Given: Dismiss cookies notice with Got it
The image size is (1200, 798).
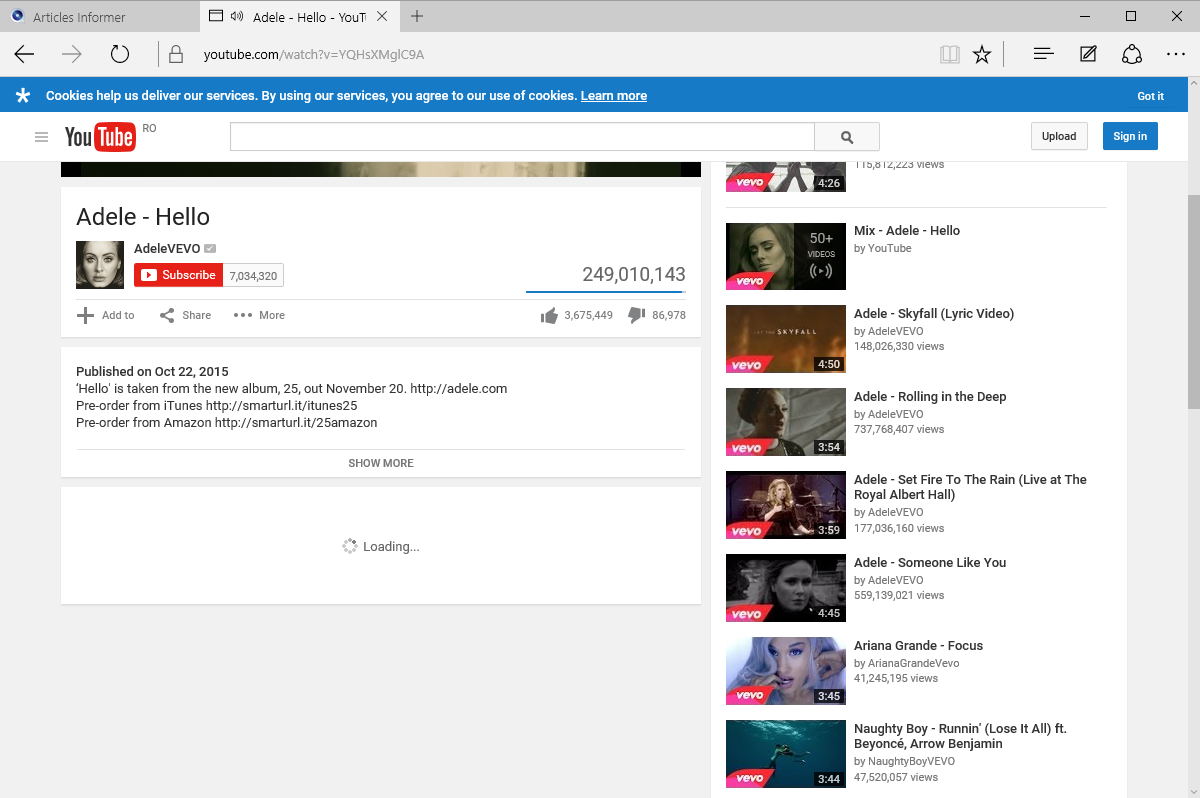Looking at the screenshot, I should pyautogui.click(x=1151, y=96).
